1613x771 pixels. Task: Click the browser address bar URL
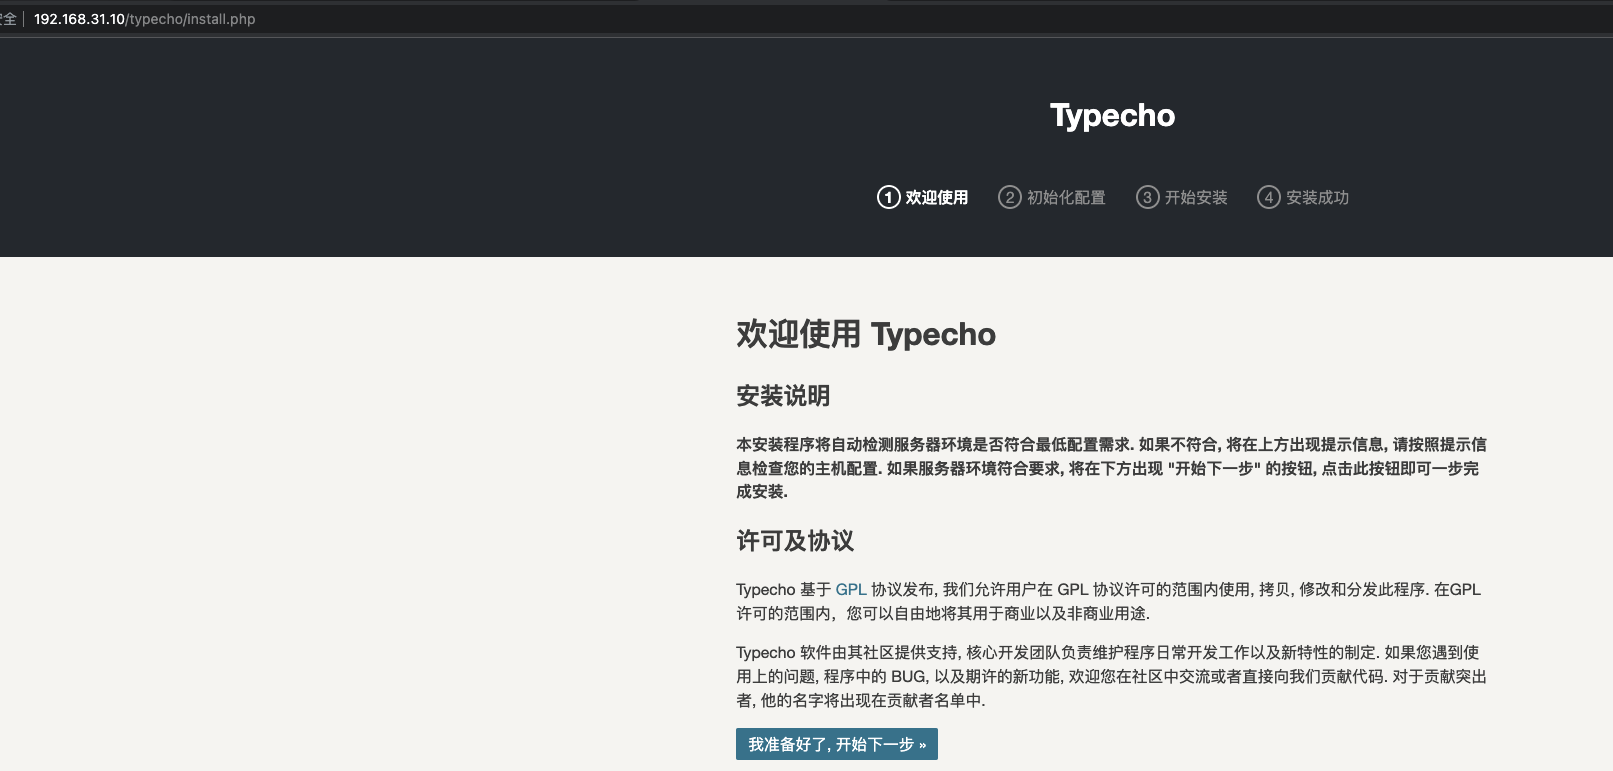[145, 19]
